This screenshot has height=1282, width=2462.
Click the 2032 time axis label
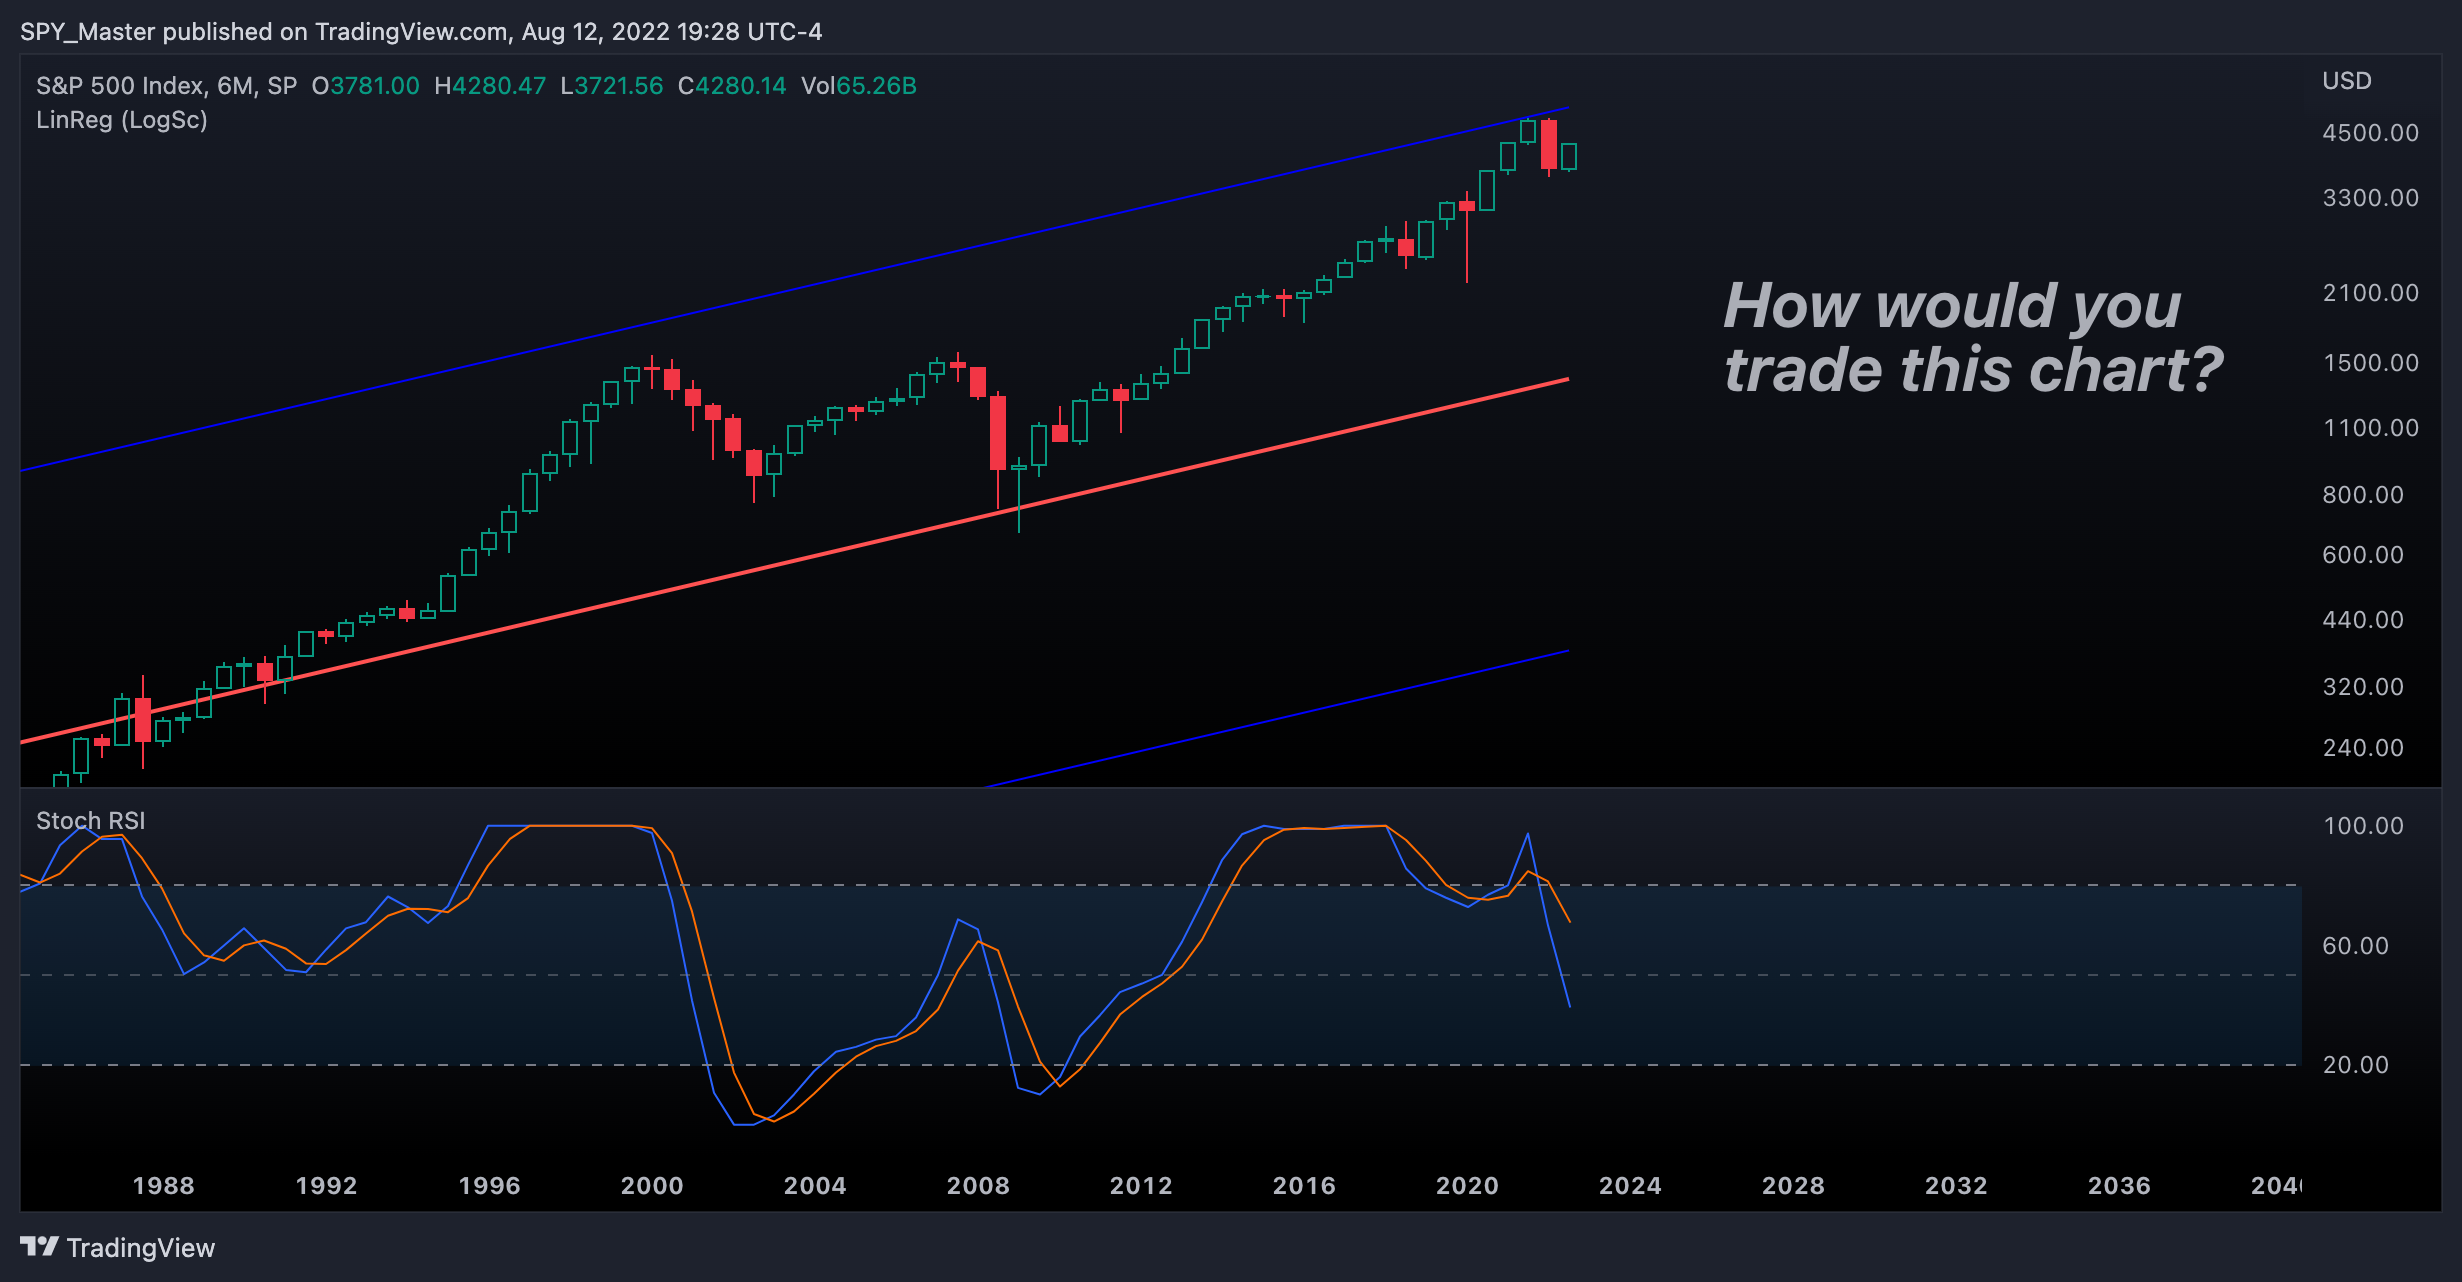pyautogui.click(x=1956, y=1186)
